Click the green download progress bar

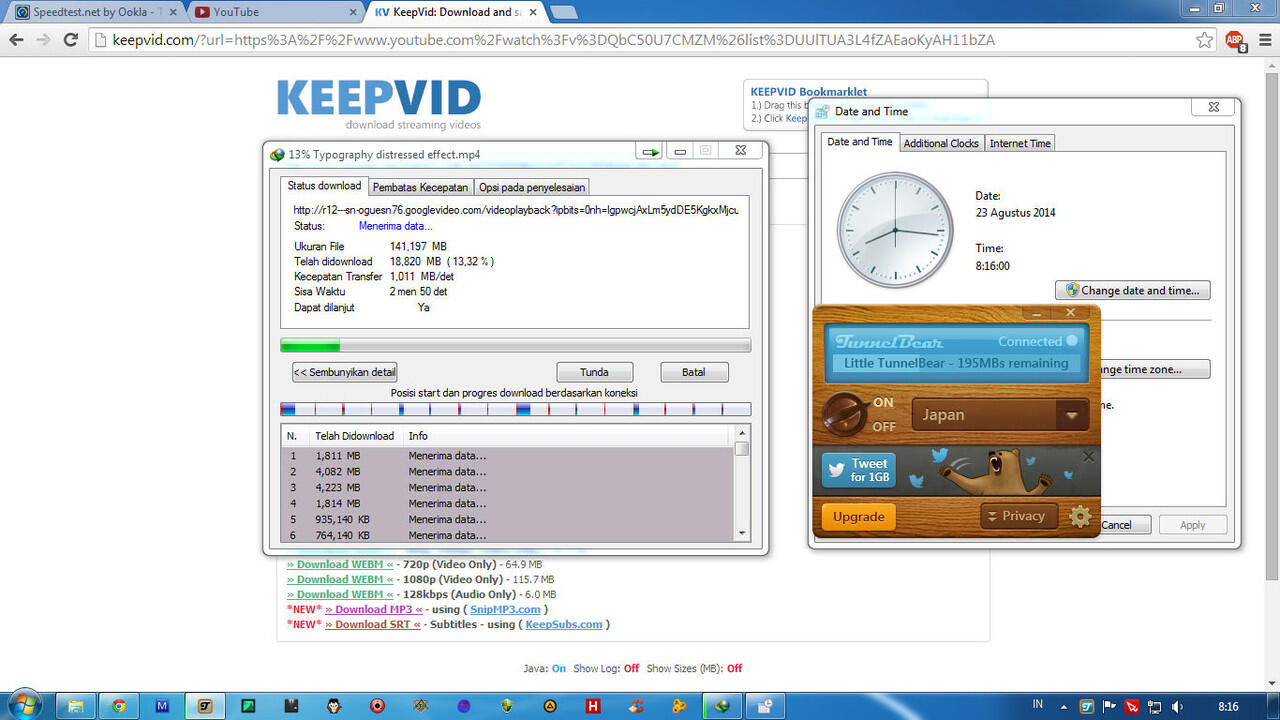click(516, 346)
